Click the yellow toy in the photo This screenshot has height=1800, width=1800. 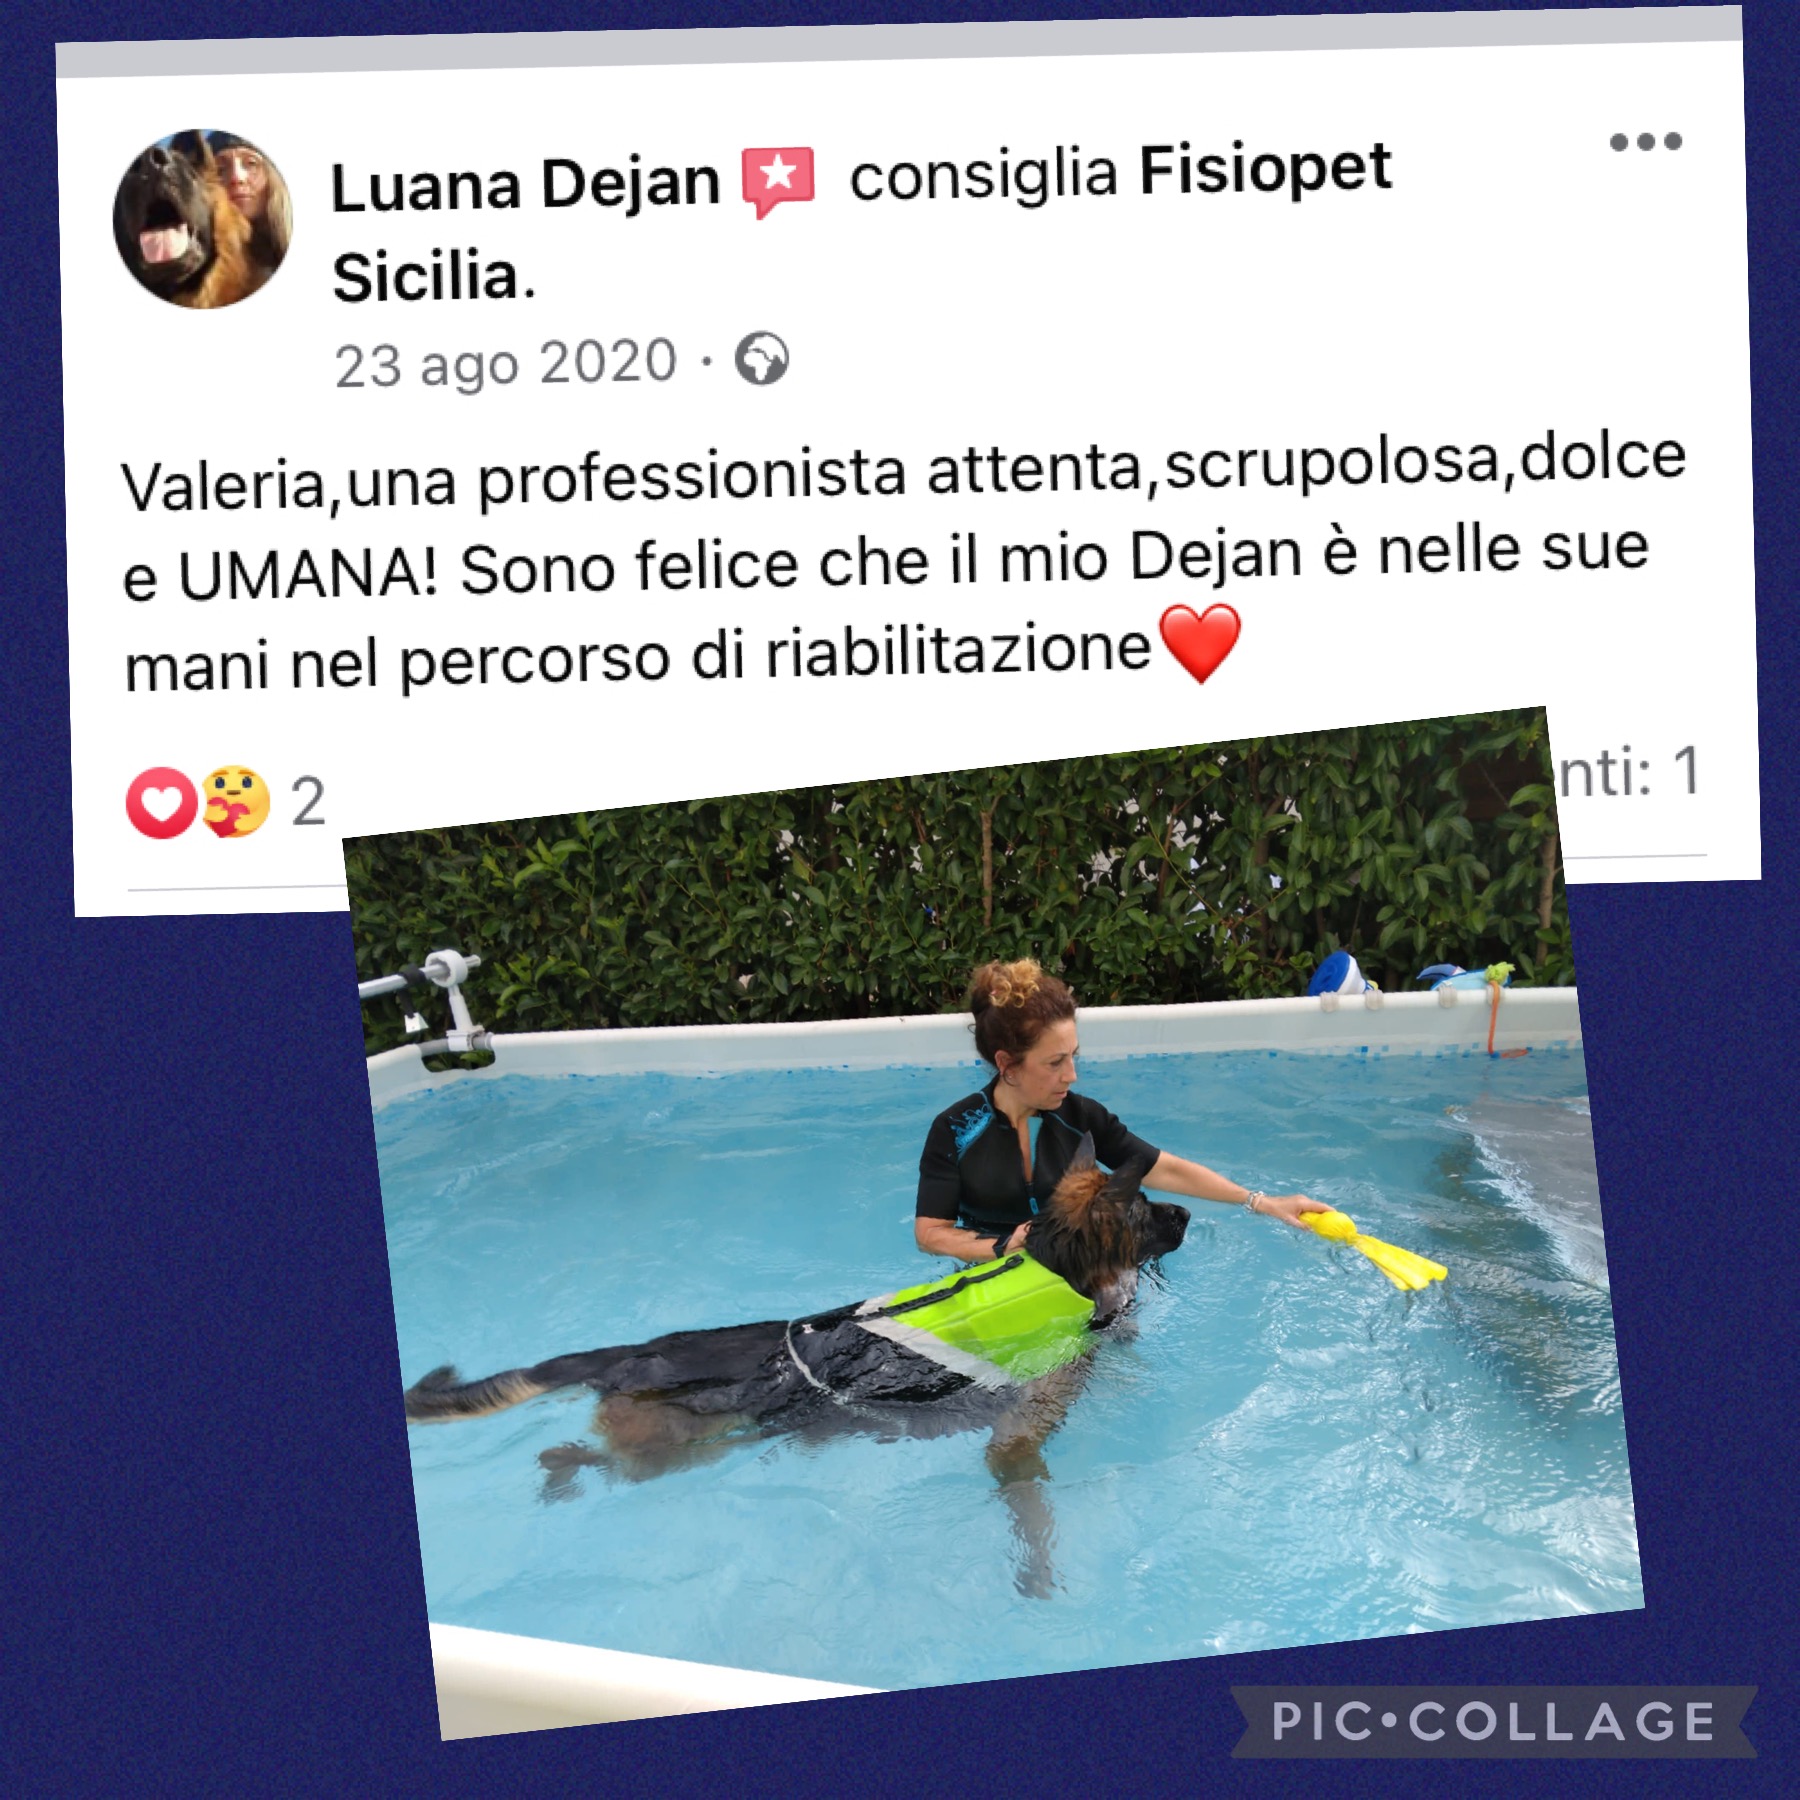tap(1372, 1249)
